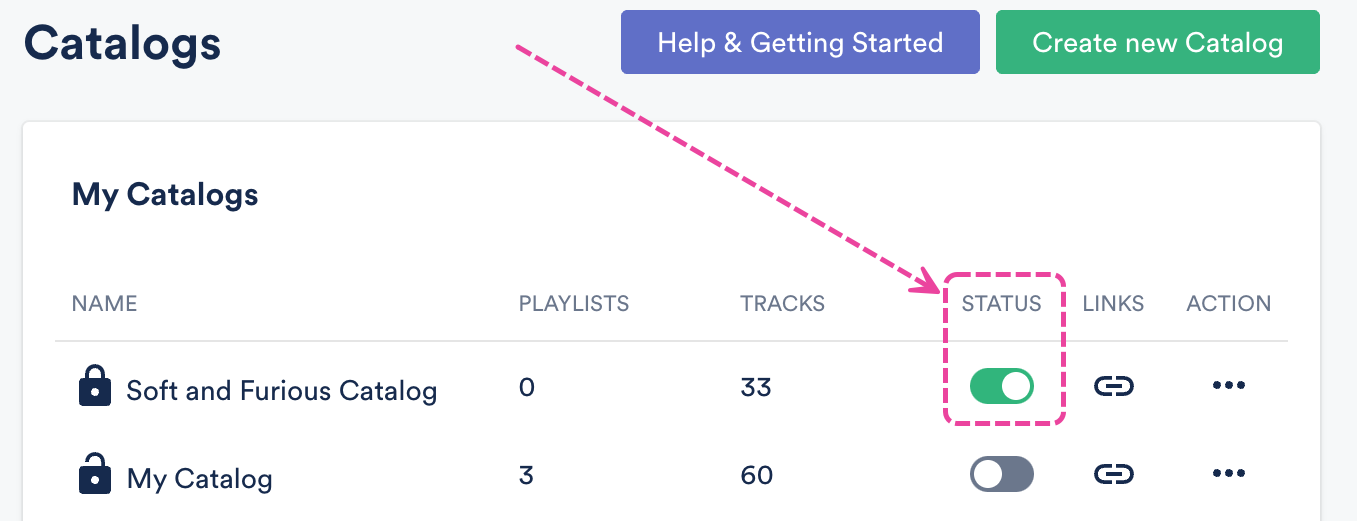This screenshot has height=521, width=1357.
Task: Click the LINKS column header
Action: point(1113,304)
